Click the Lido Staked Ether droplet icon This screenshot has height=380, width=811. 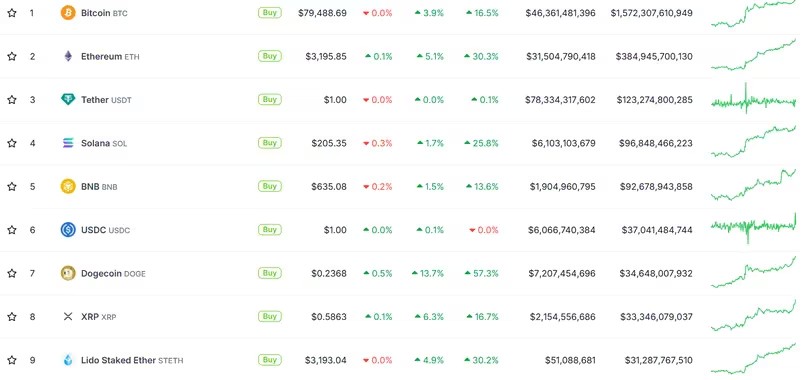click(68, 360)
